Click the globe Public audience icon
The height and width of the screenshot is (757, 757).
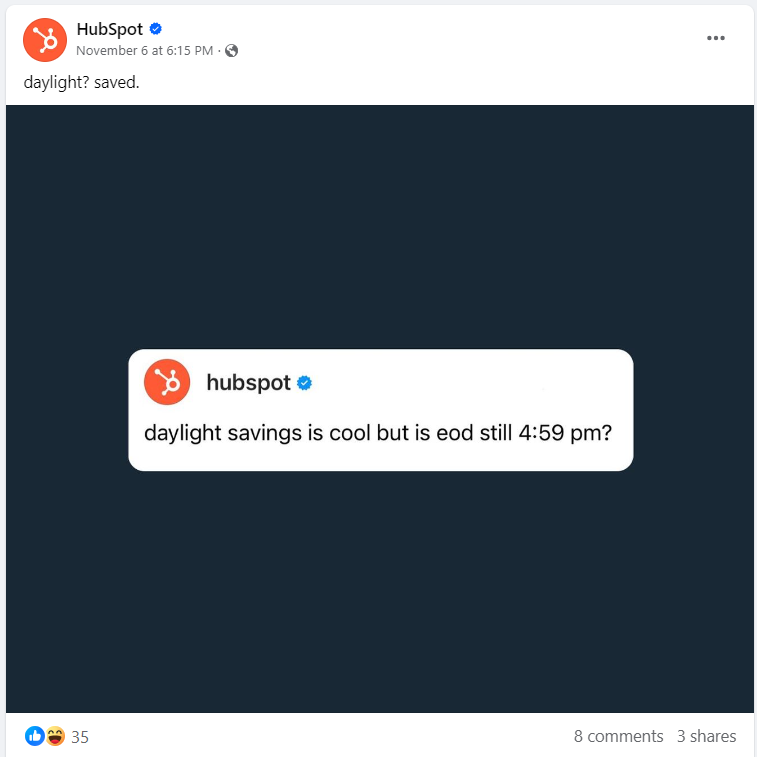232,51
